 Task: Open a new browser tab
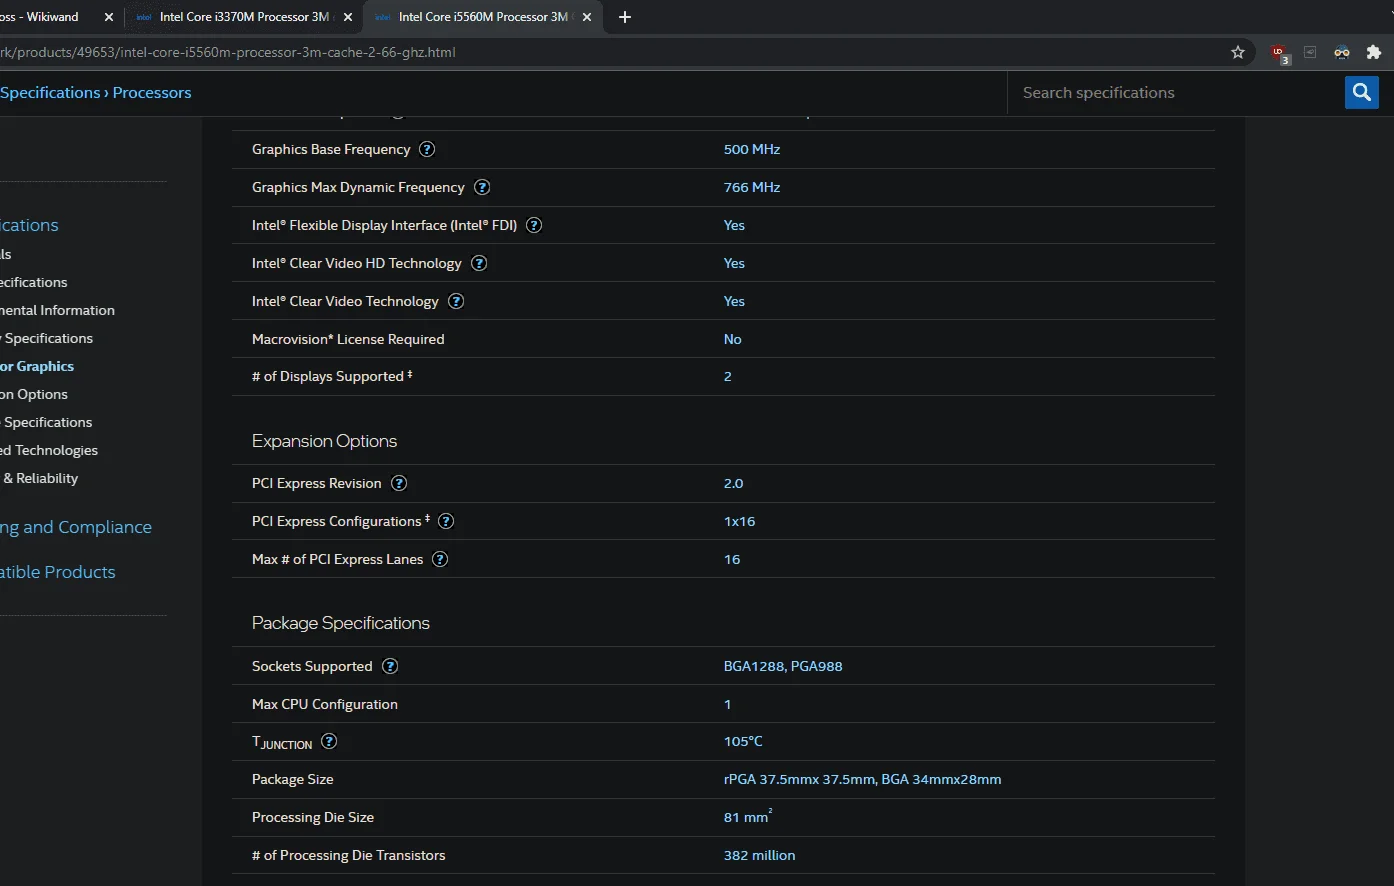pos(625,17)
